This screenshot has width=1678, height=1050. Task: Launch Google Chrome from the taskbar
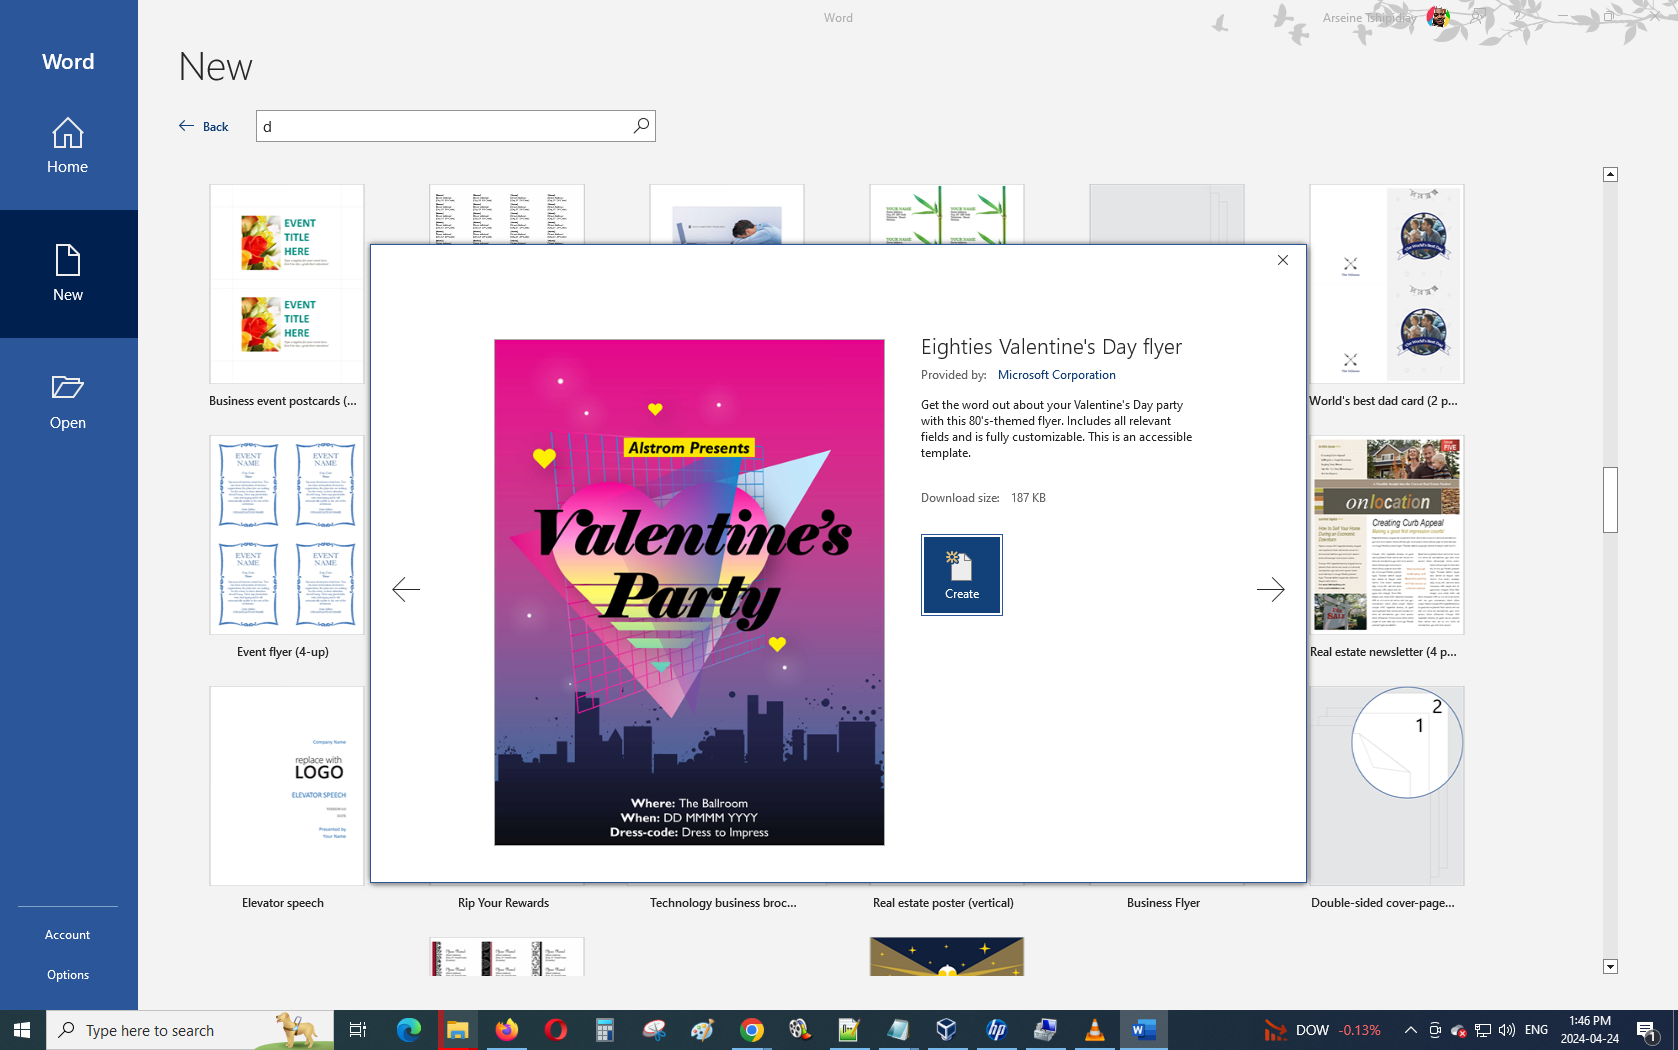(x=752, y=1030)
